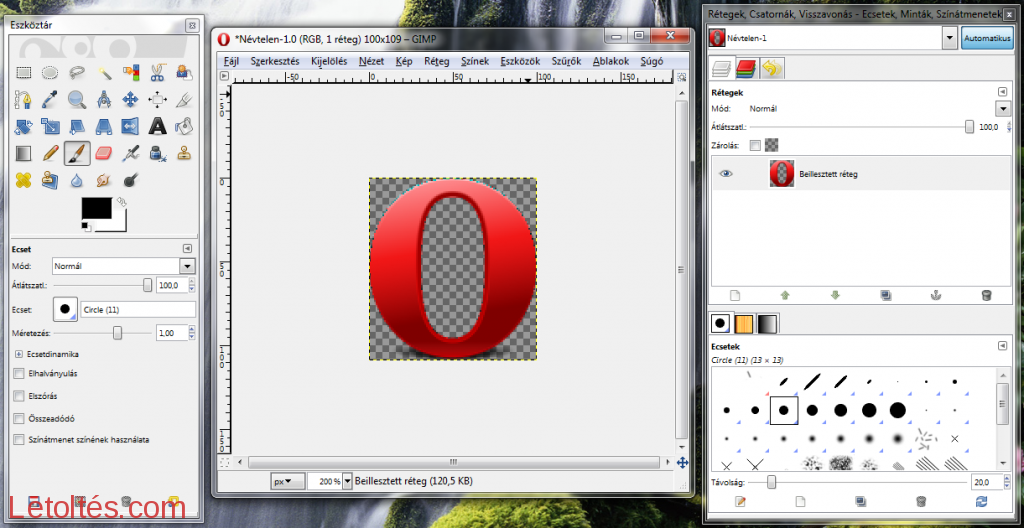Open the Kijelölés menu
This screenshot has height=528, width=1024.
point(329,61)
